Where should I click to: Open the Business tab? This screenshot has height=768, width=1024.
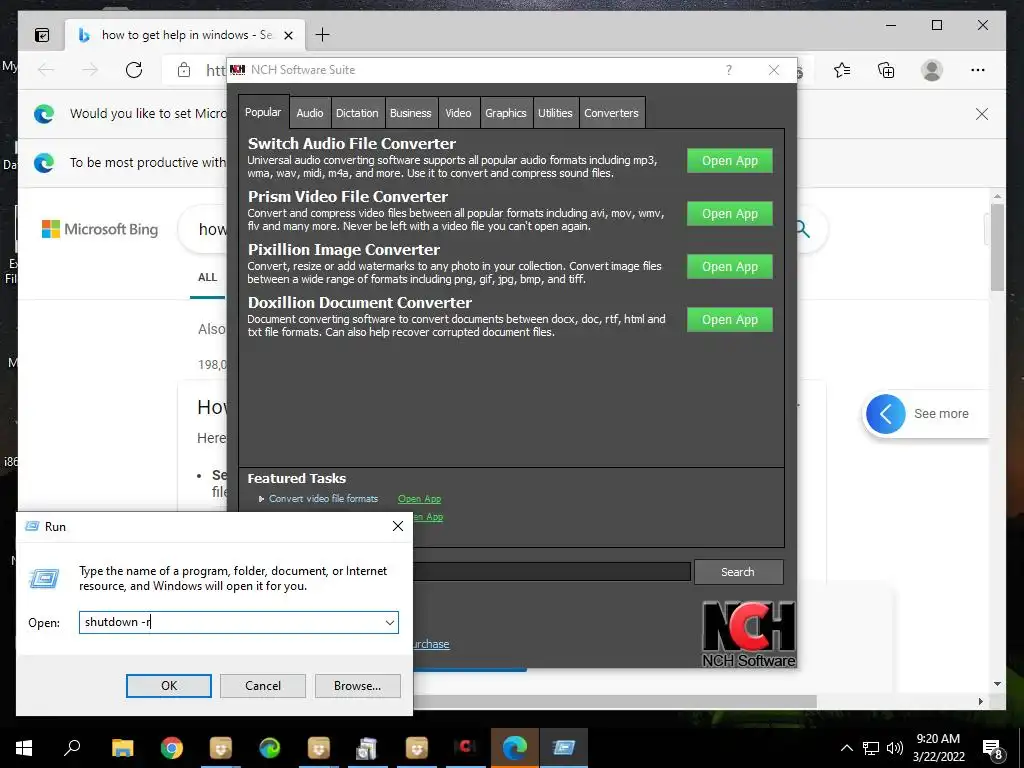point(411,113)
